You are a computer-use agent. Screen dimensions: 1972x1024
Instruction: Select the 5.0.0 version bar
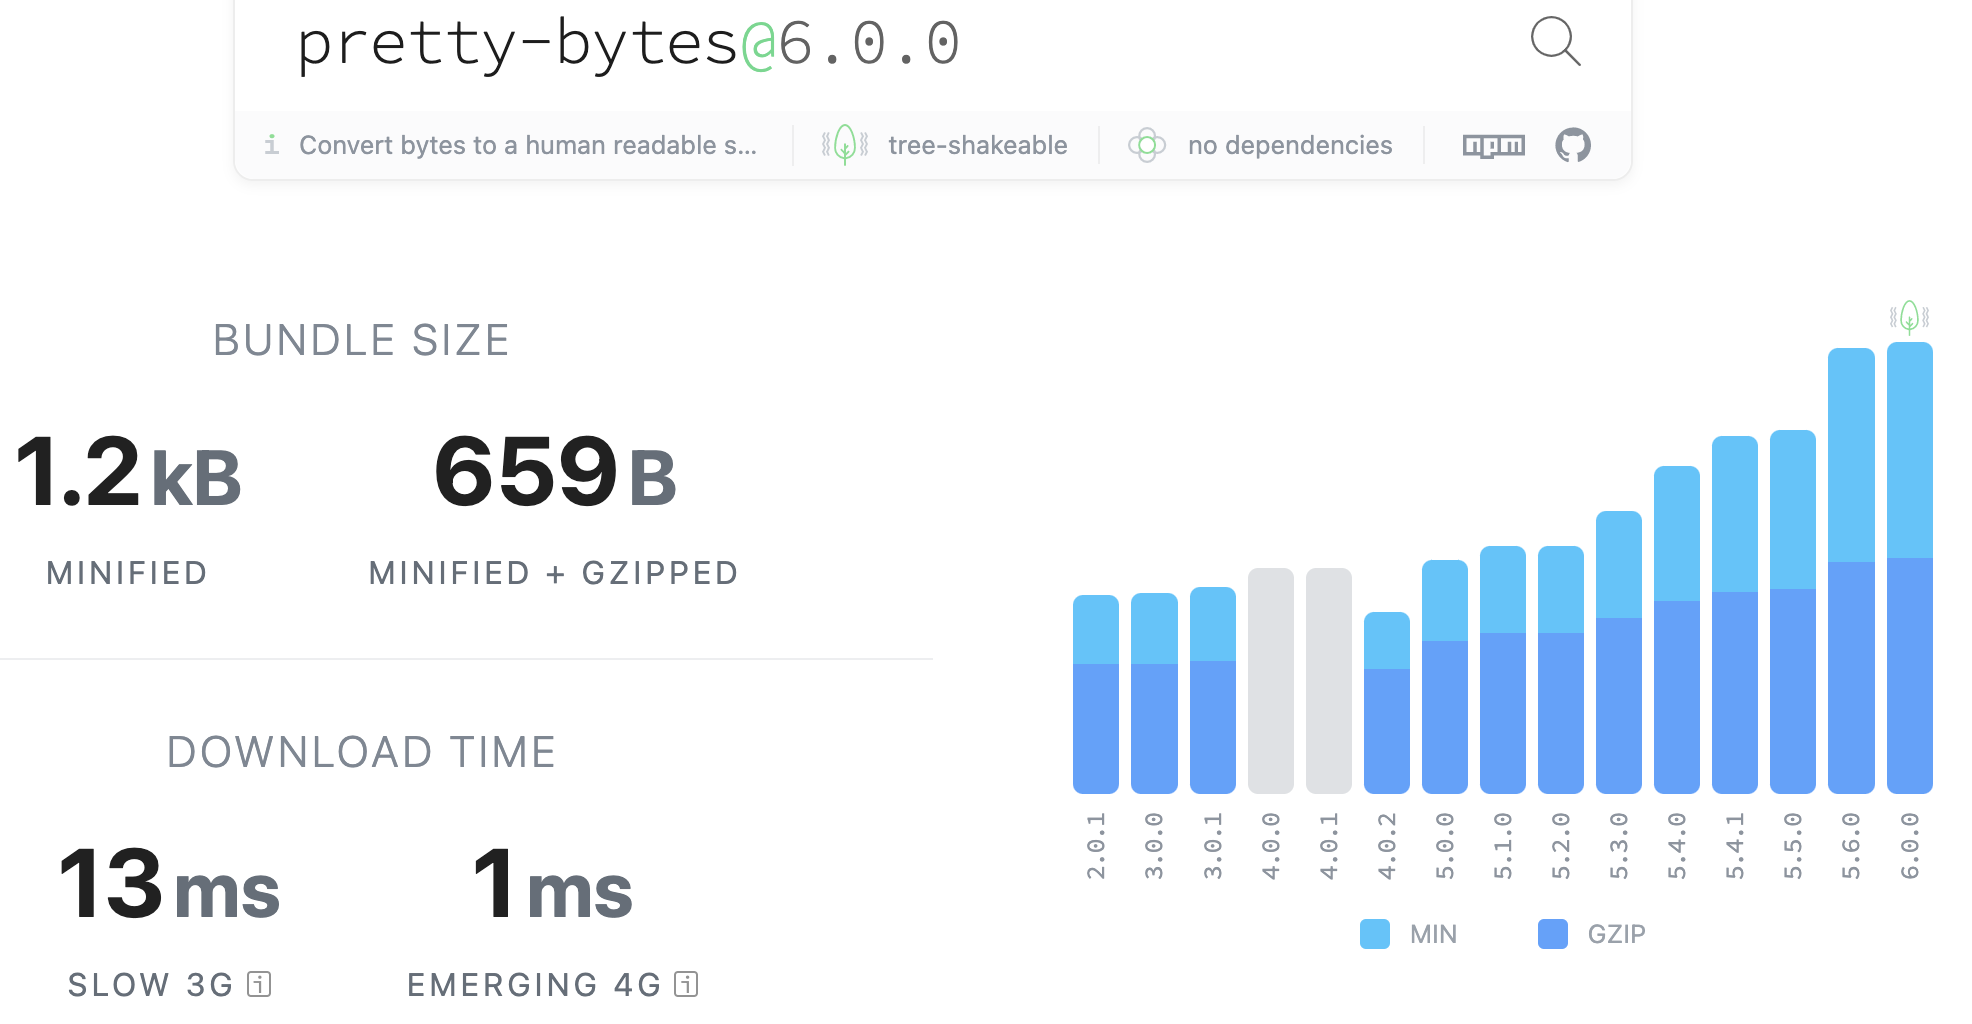coord(1445,677)
